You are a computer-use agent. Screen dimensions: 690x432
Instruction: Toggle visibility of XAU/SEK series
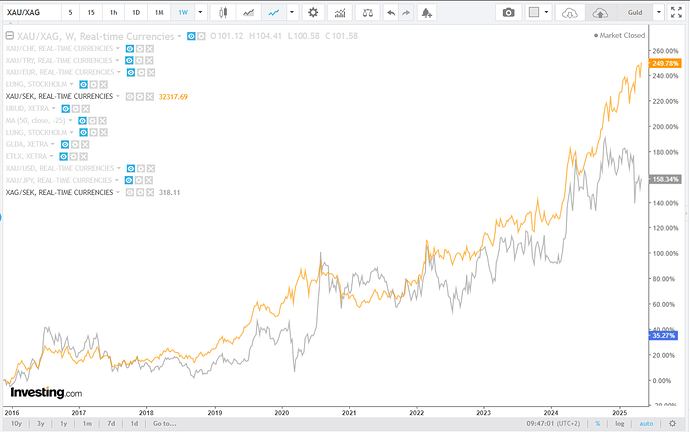pyautogui.click(x=128, y=96)
